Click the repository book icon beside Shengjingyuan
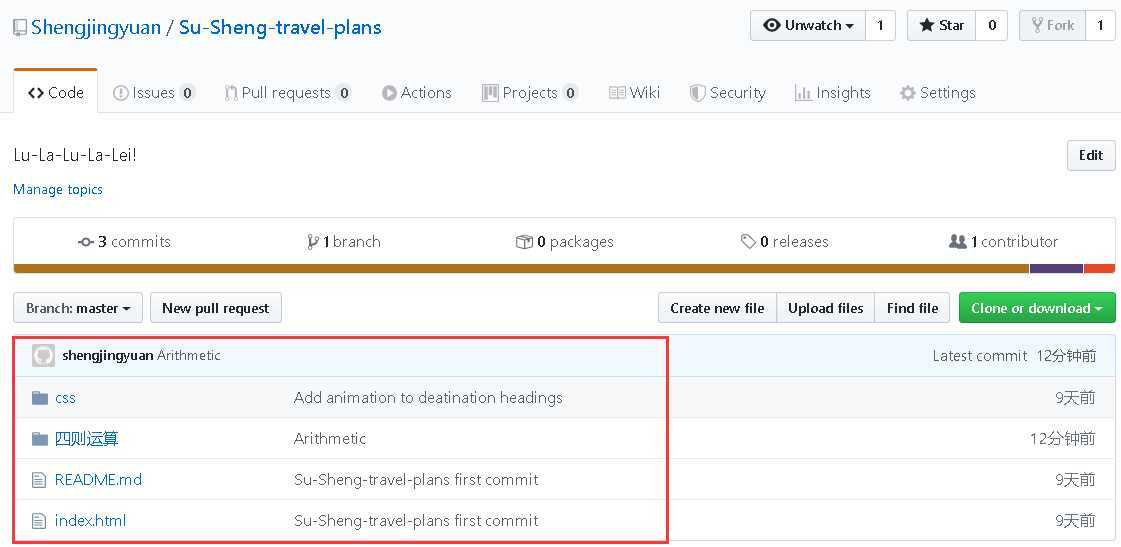 (x=20, y=28)
